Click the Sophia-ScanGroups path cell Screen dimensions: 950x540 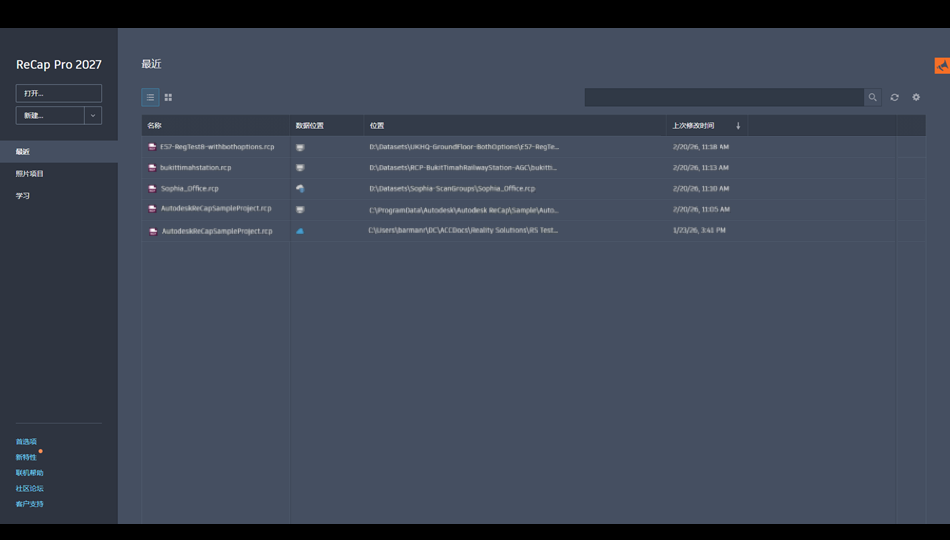tap(452, 188)
